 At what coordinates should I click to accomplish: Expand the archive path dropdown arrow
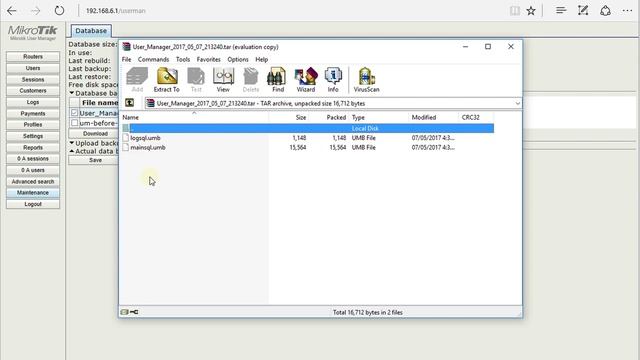[x=518, y=103]
